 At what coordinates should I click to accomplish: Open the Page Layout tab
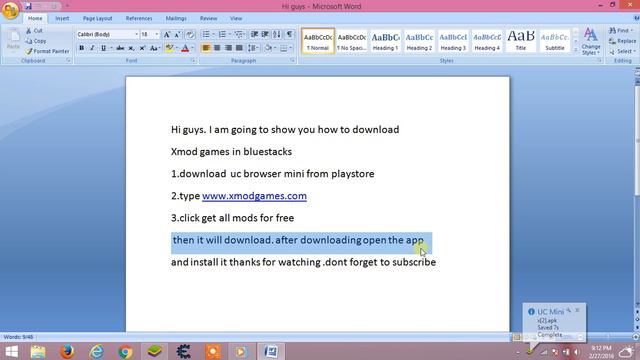coord(97,18)
